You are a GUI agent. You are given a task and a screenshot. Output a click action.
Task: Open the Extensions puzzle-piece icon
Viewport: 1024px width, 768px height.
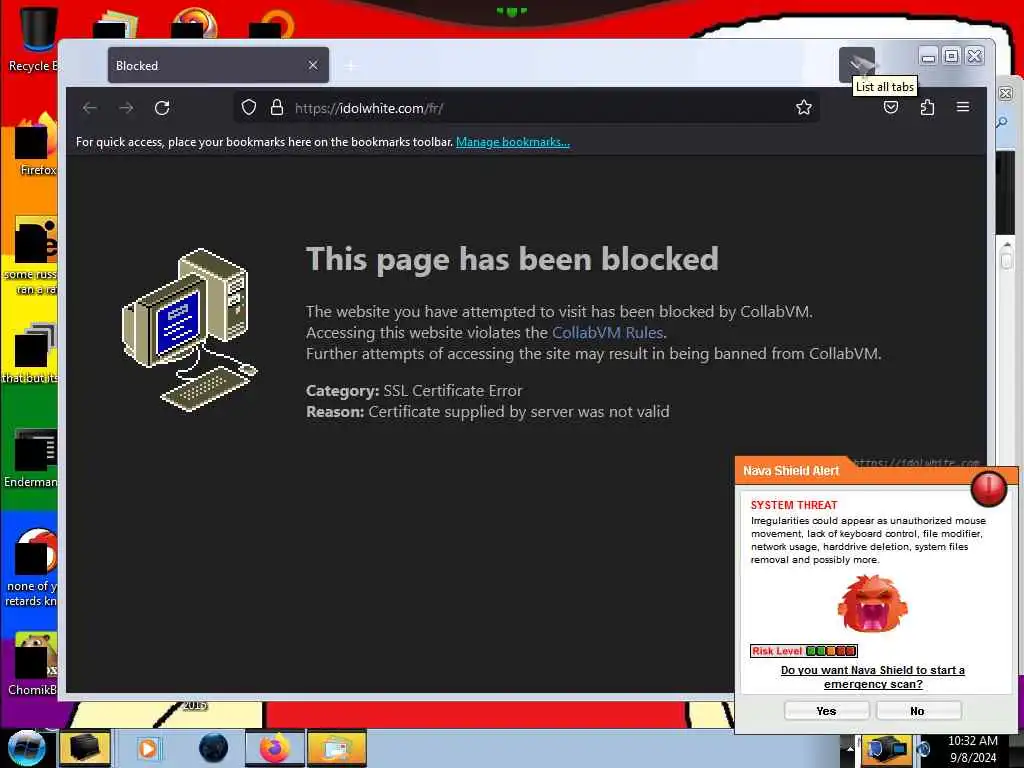tap(927, 108)
